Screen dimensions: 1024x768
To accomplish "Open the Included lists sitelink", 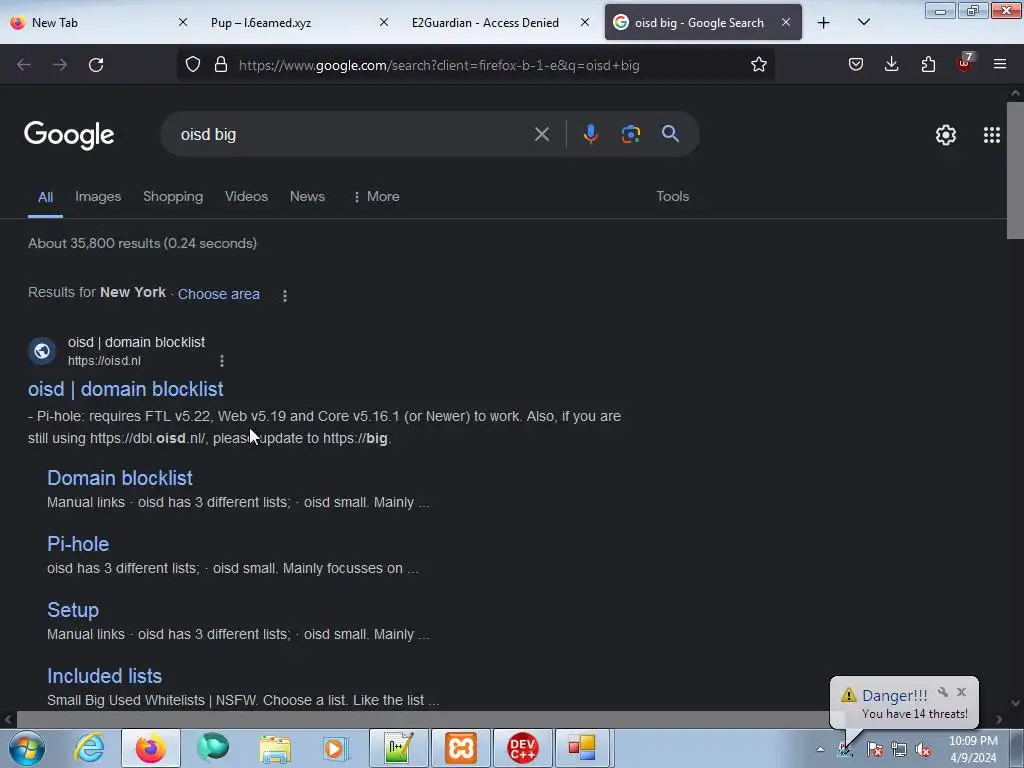I will pos(104,676).
